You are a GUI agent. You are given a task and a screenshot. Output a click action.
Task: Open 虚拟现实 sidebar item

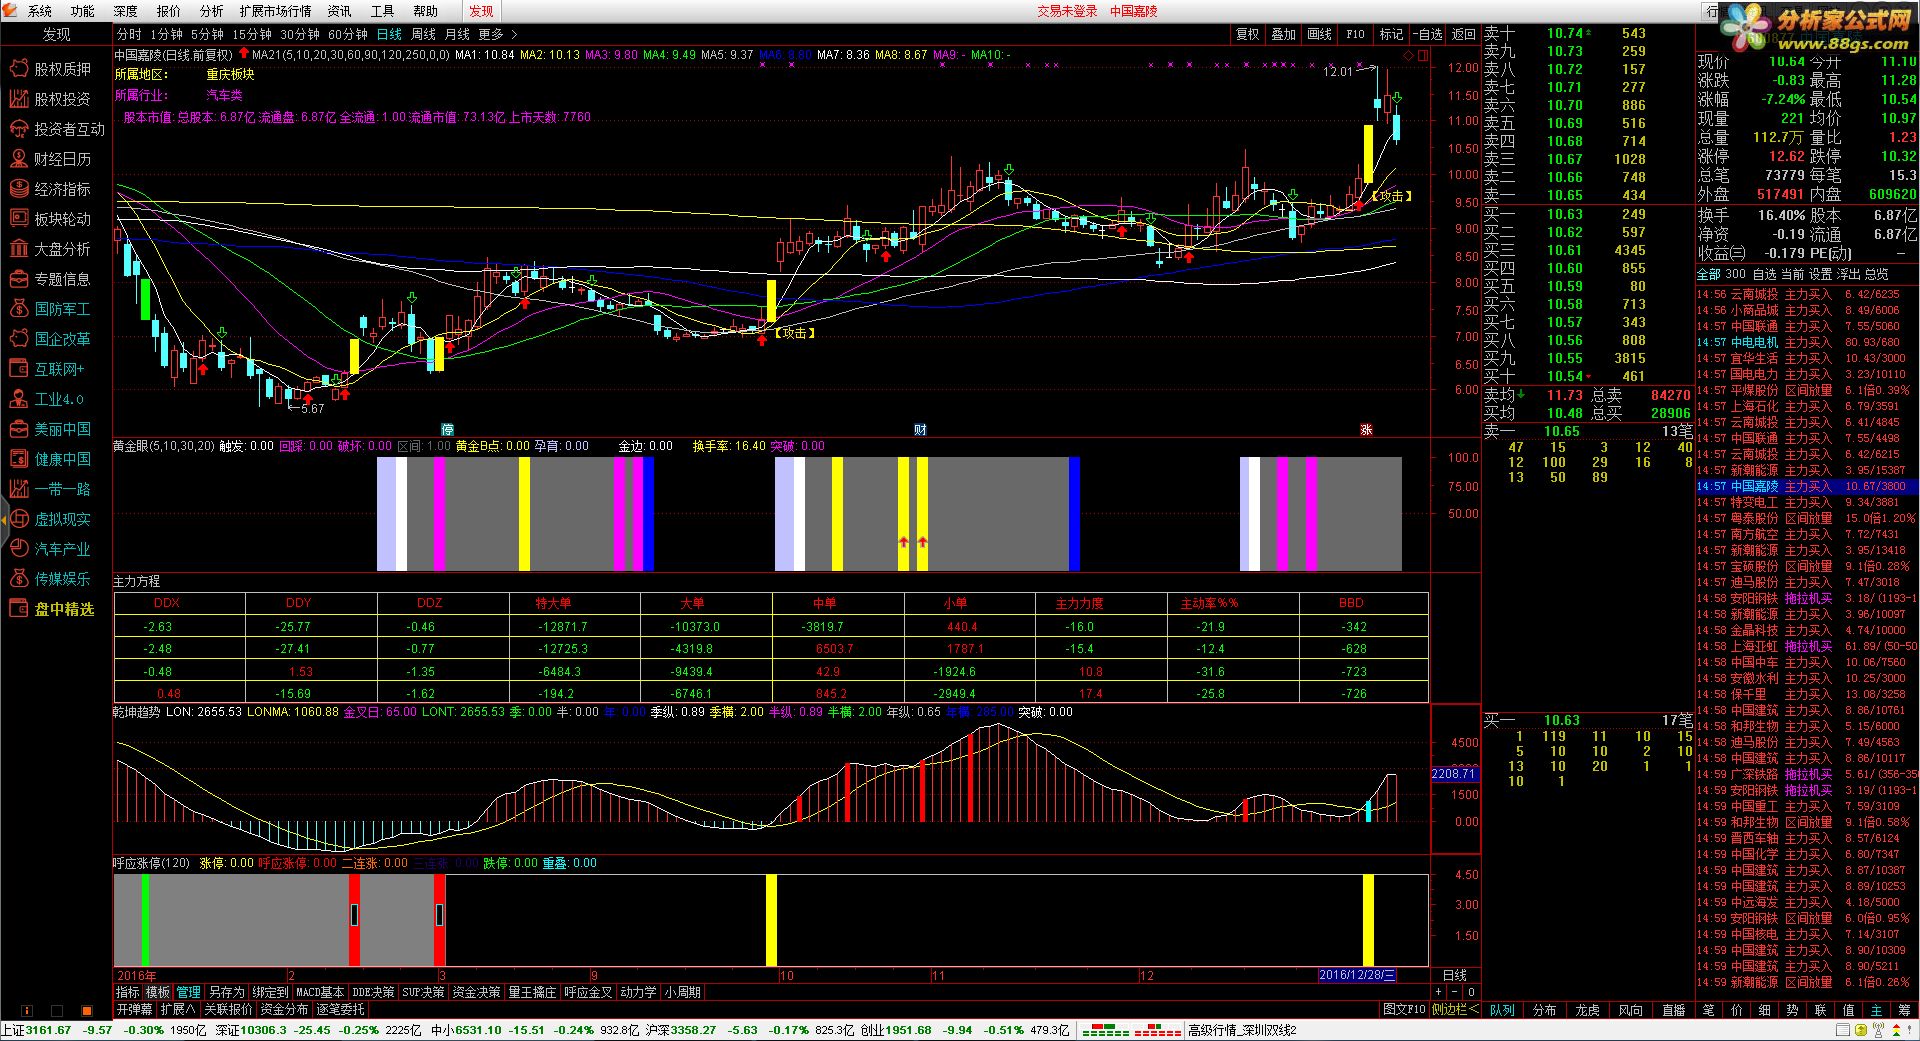(51, 519)
